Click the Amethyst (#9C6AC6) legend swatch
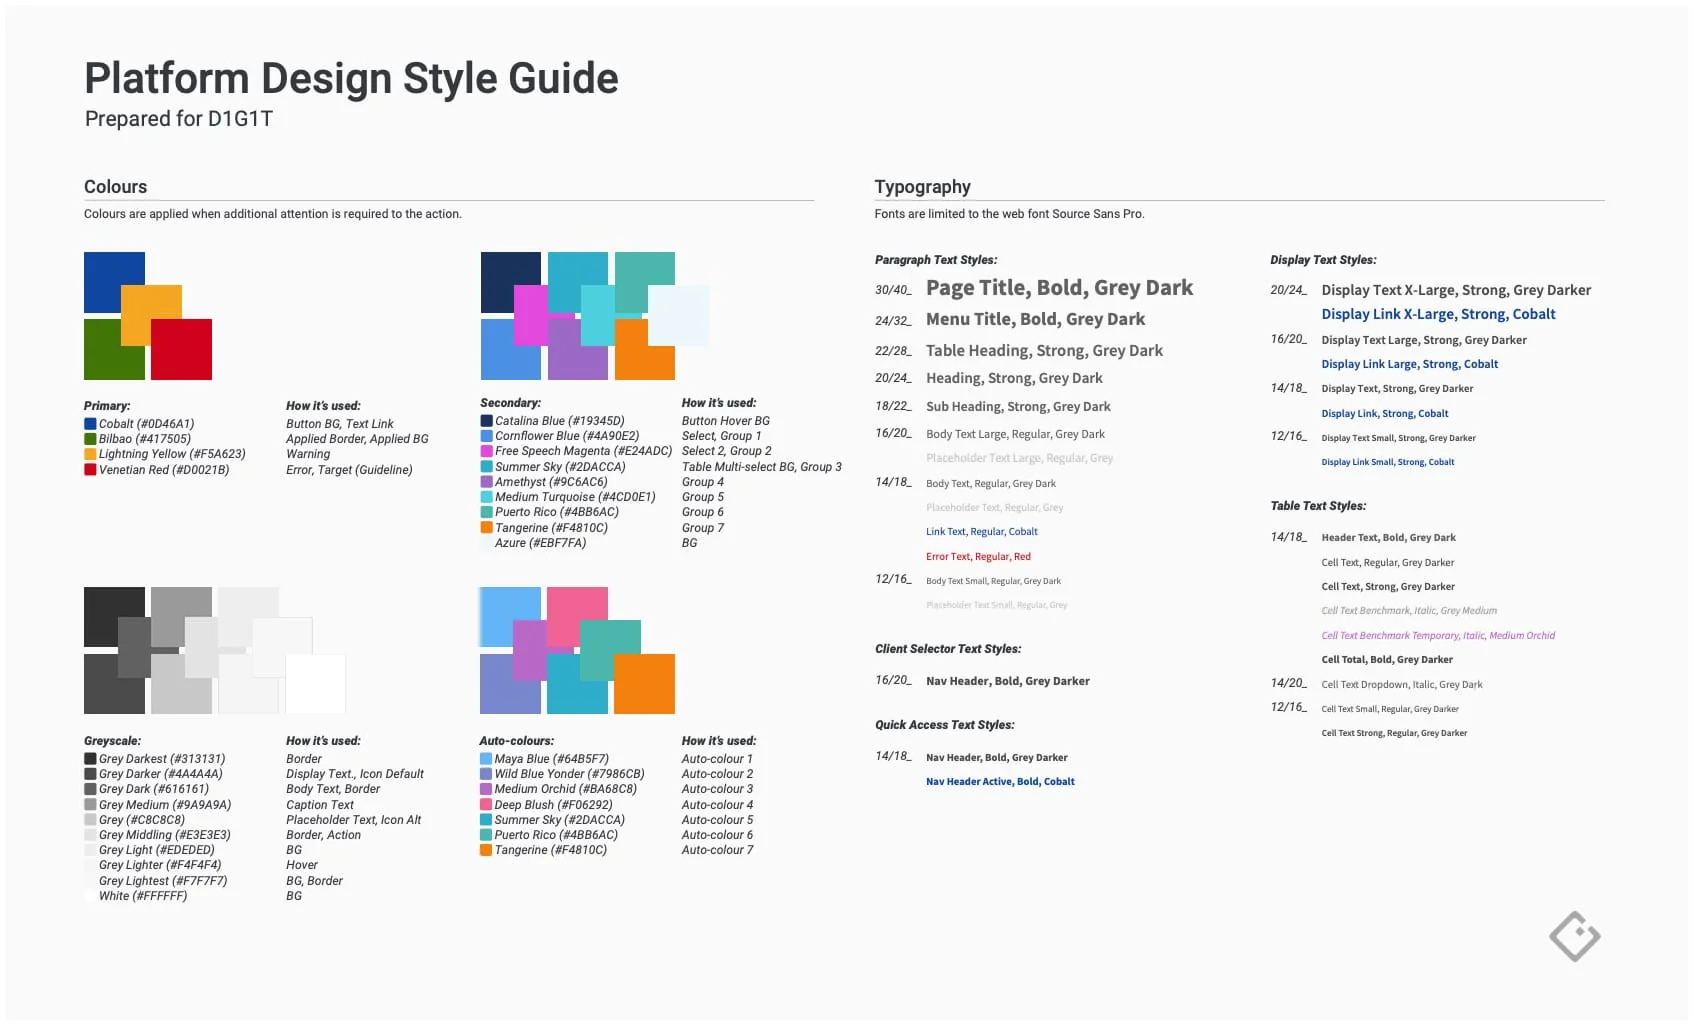Image resolution: width=1694 pixels, height=1026 pixels. (486, 482)
